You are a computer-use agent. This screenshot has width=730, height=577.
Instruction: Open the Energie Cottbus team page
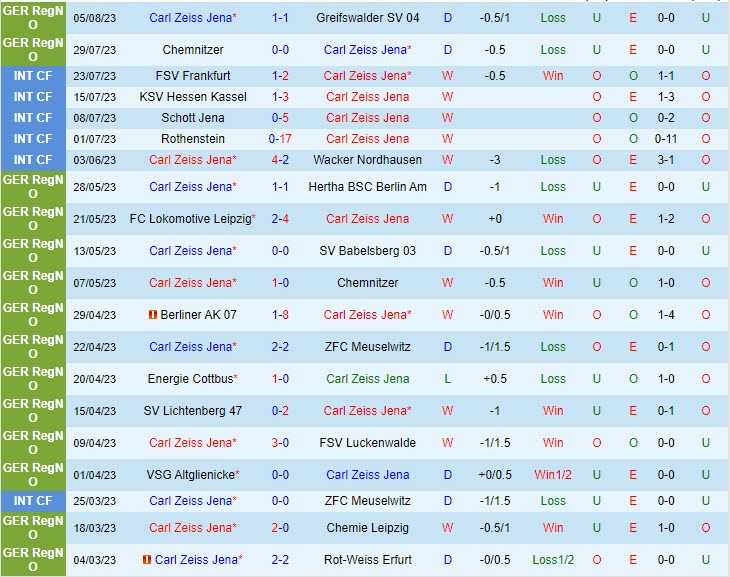[x=190, y=379]
